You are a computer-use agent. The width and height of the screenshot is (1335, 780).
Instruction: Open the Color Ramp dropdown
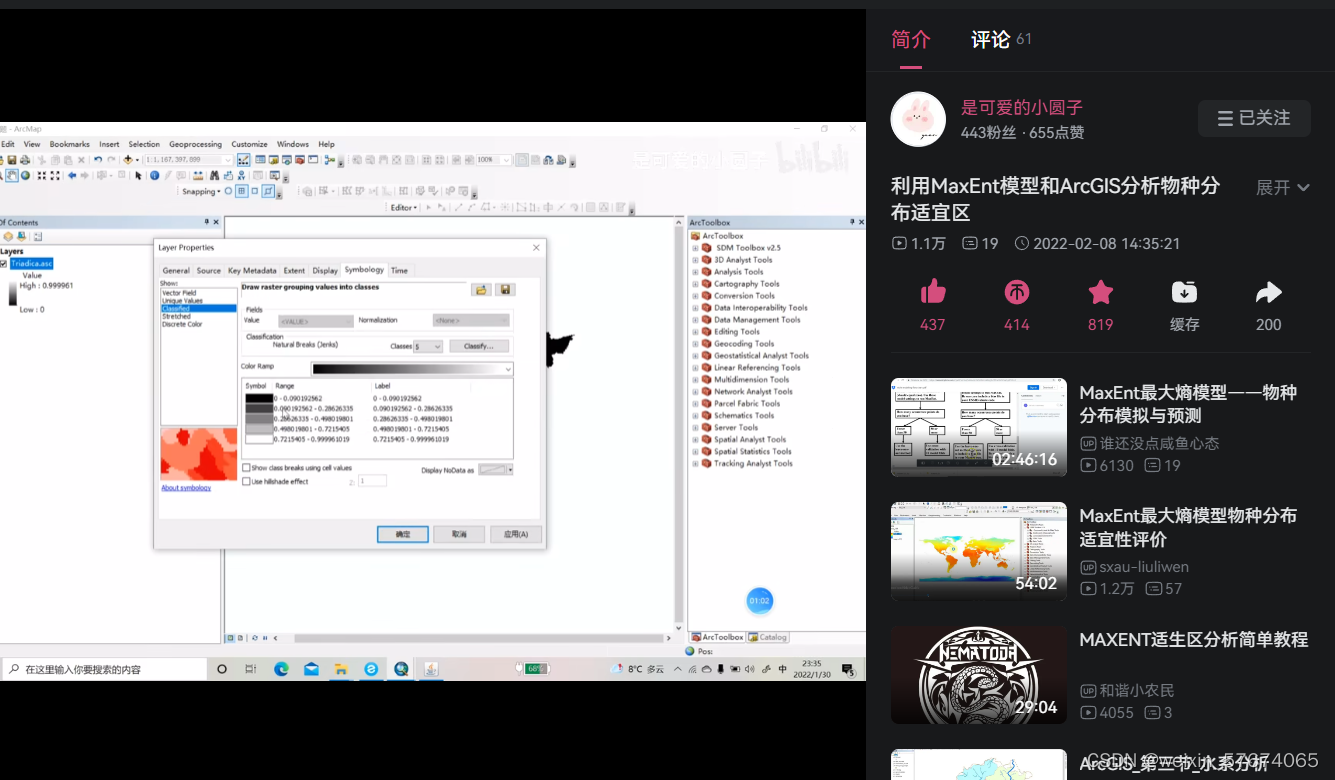(412, 369)
